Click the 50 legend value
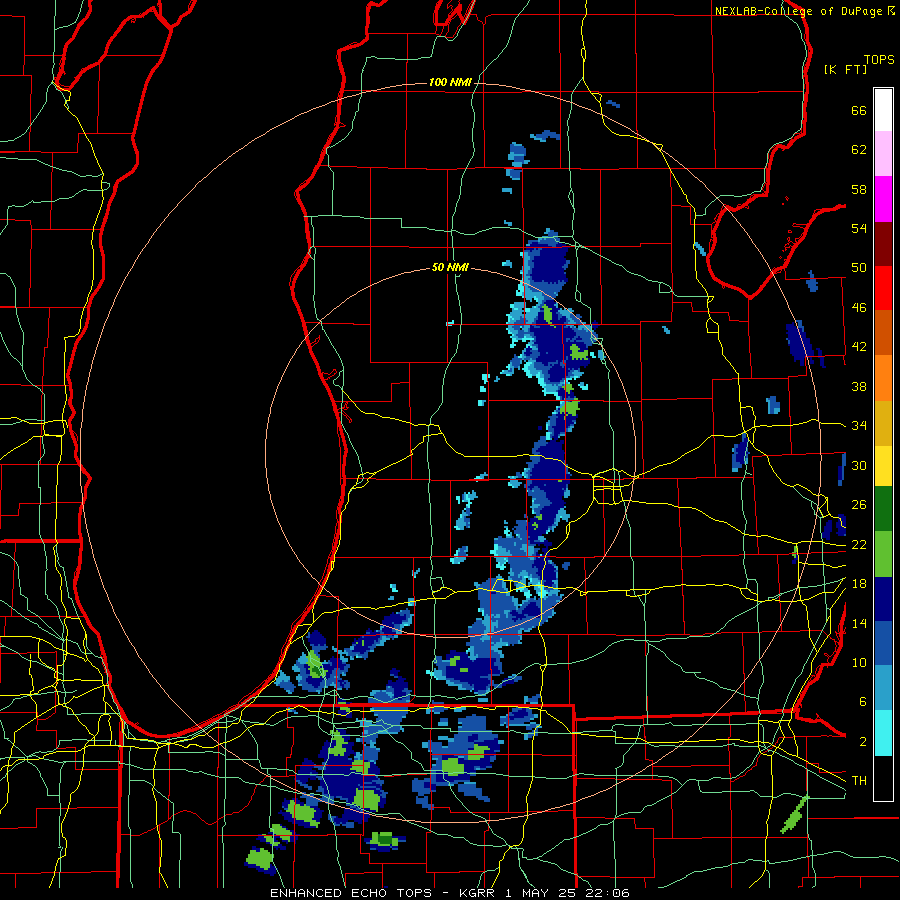The width and height of the screenshot is (900, 900). (x=859, y=268)
